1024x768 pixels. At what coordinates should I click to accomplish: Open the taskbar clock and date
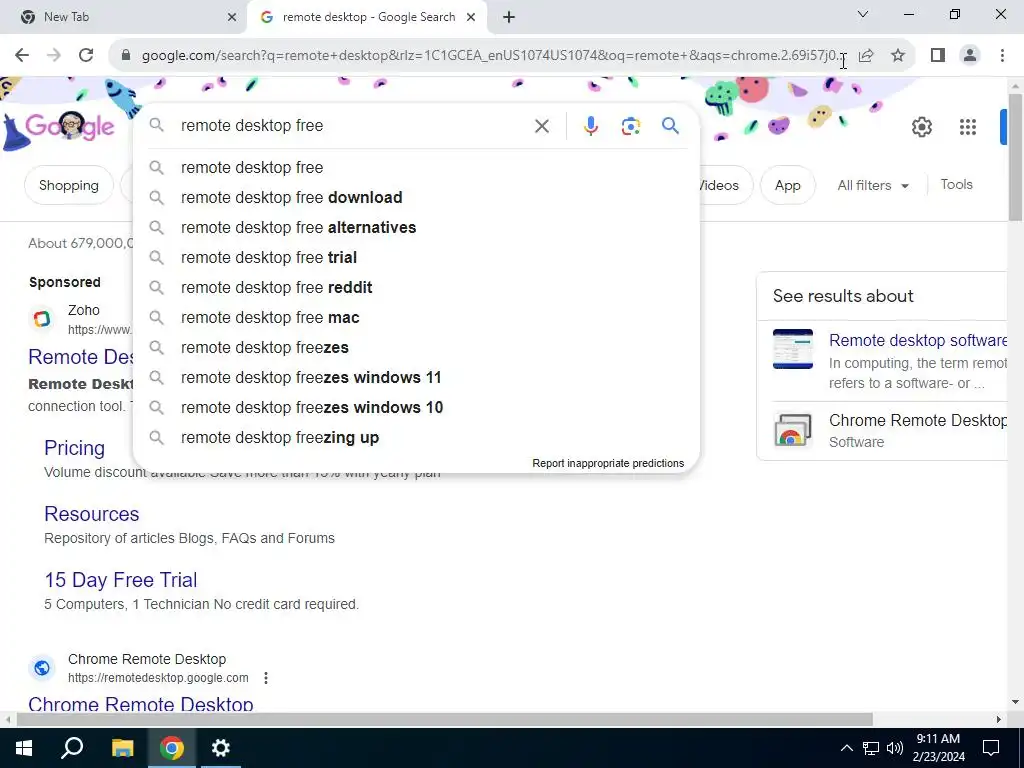(938, 748)
